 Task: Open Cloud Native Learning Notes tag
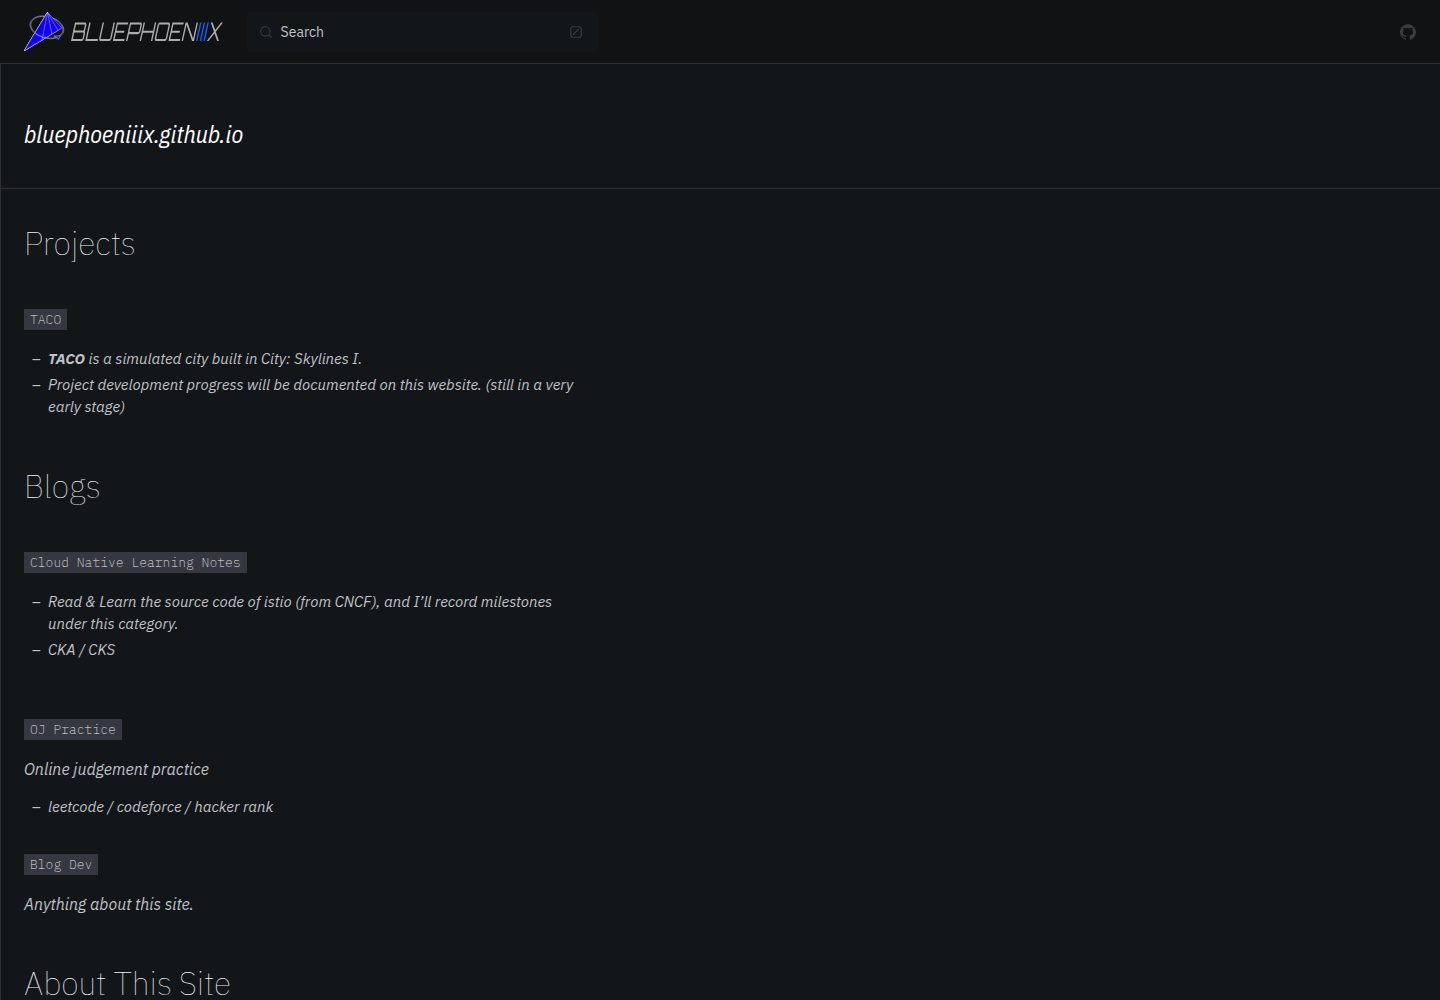(x=135, y=563)
